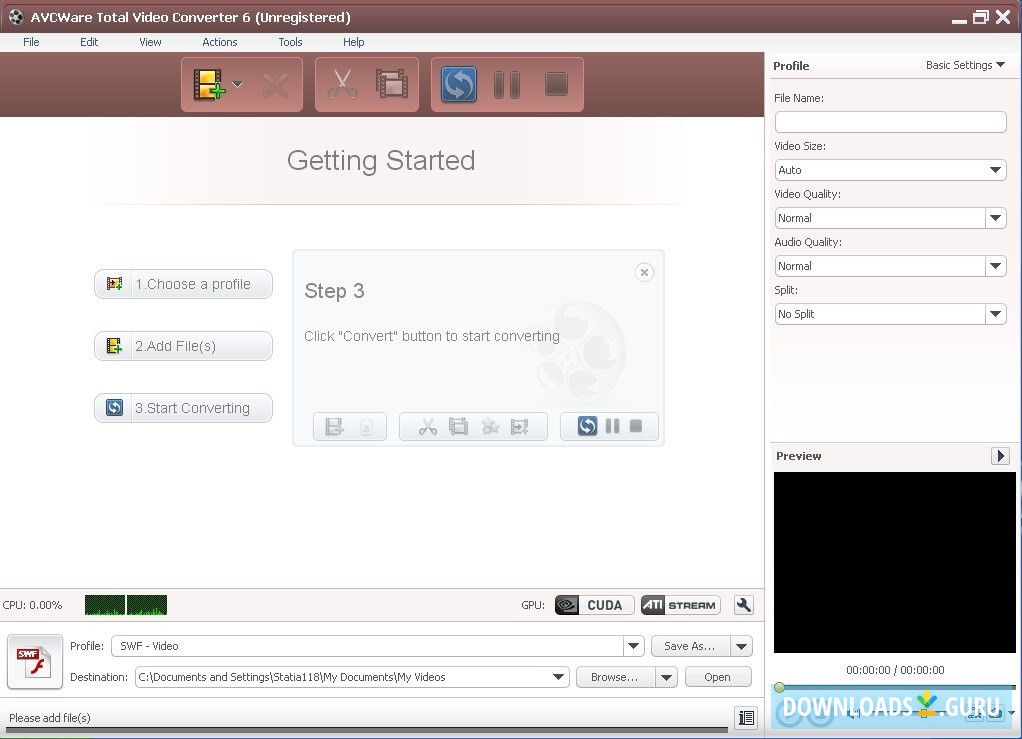Click the filmstrip effects icon in Step 3 panel
The image size is (1022, 739).
point(458,427)
